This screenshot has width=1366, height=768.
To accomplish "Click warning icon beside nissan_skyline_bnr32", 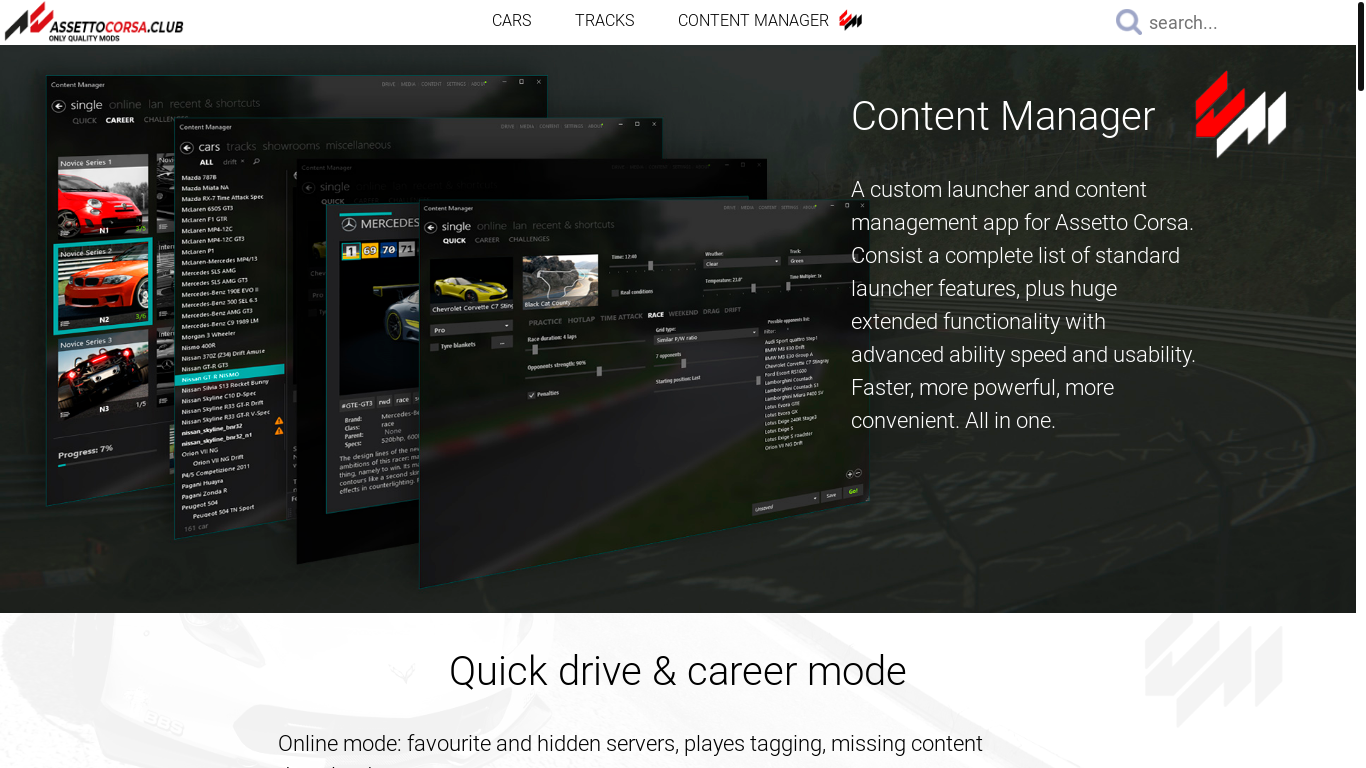I will (x=279, y=421).
